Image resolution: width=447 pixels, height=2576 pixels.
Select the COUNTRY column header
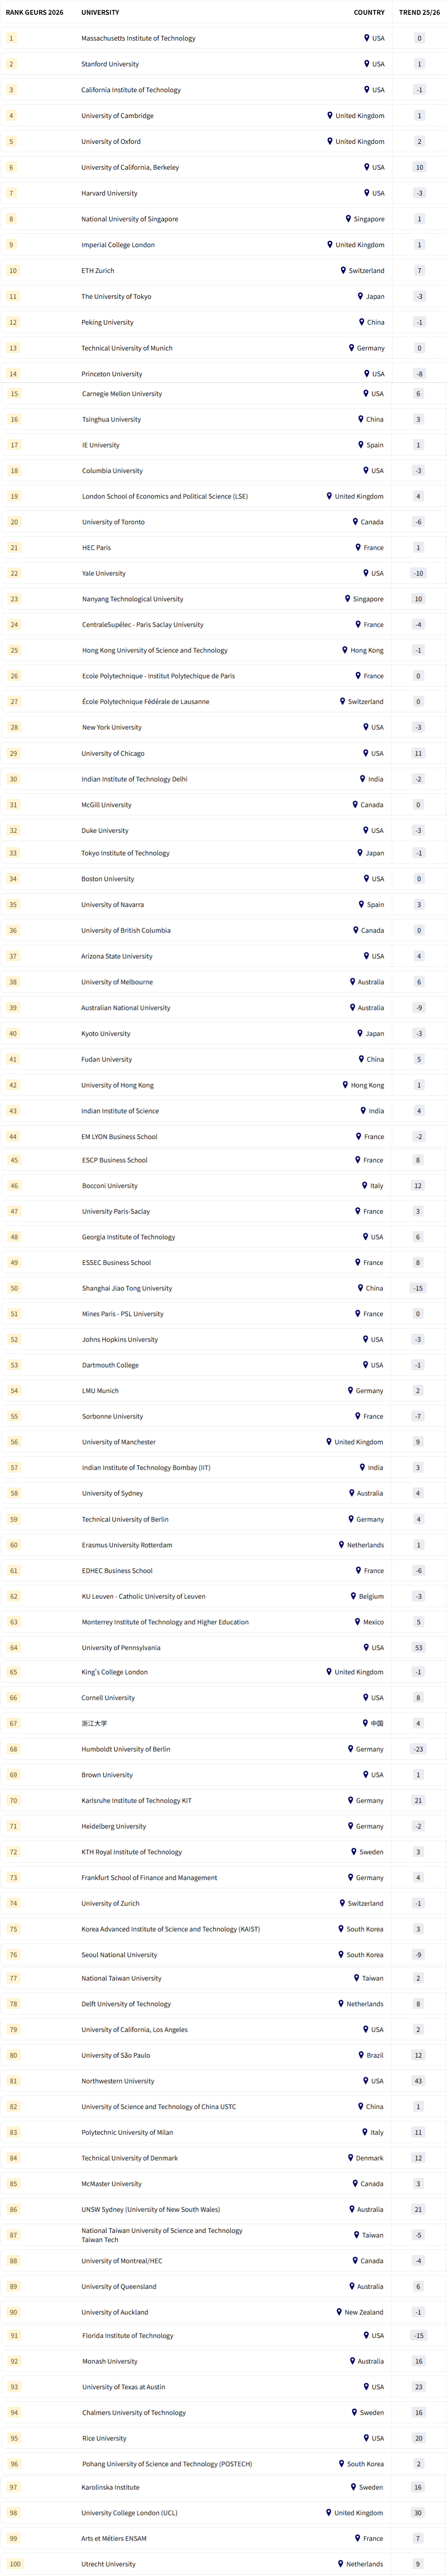(x=369, y=13)
